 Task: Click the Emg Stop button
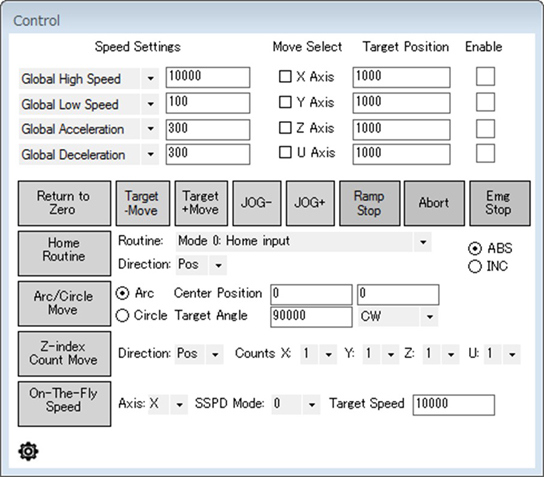pos(500,203)
